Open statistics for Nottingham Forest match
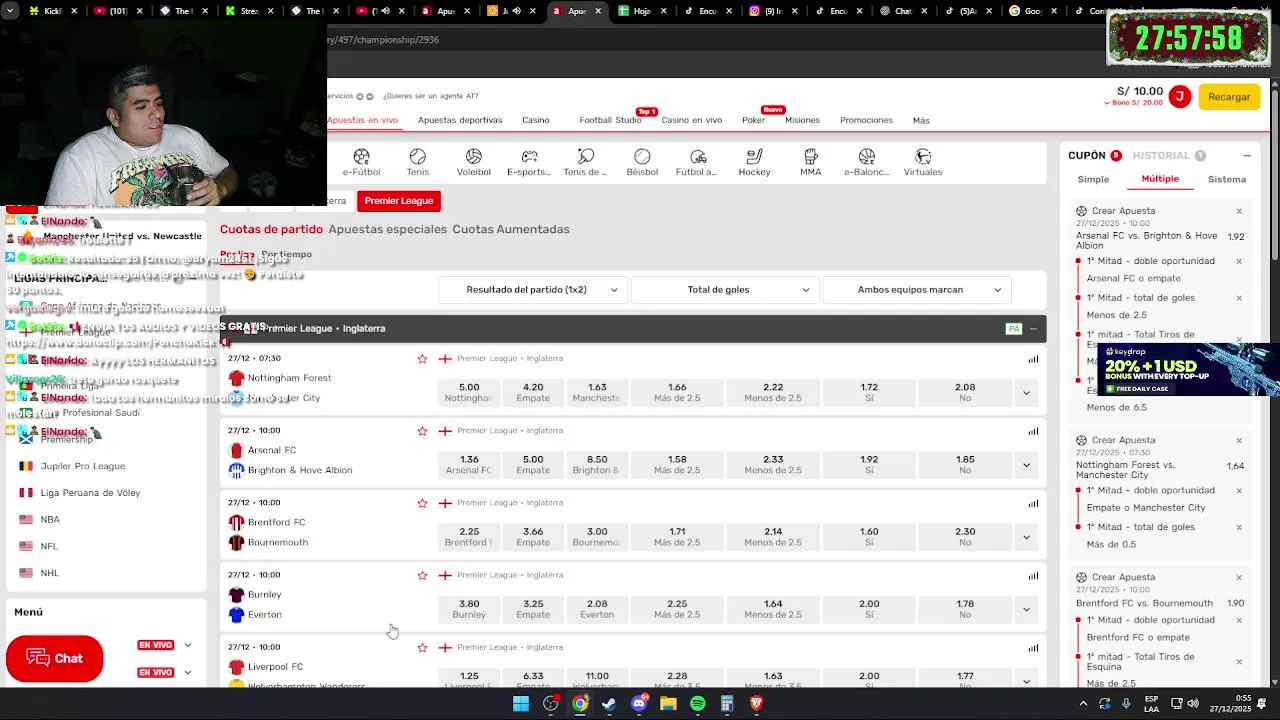 1033,359
